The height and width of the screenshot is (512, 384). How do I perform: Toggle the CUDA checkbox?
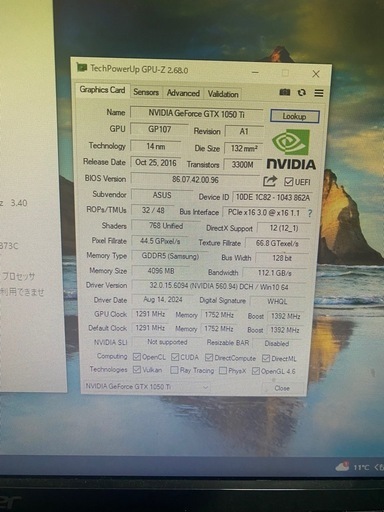pyautogui.click(x=175, y=357)
